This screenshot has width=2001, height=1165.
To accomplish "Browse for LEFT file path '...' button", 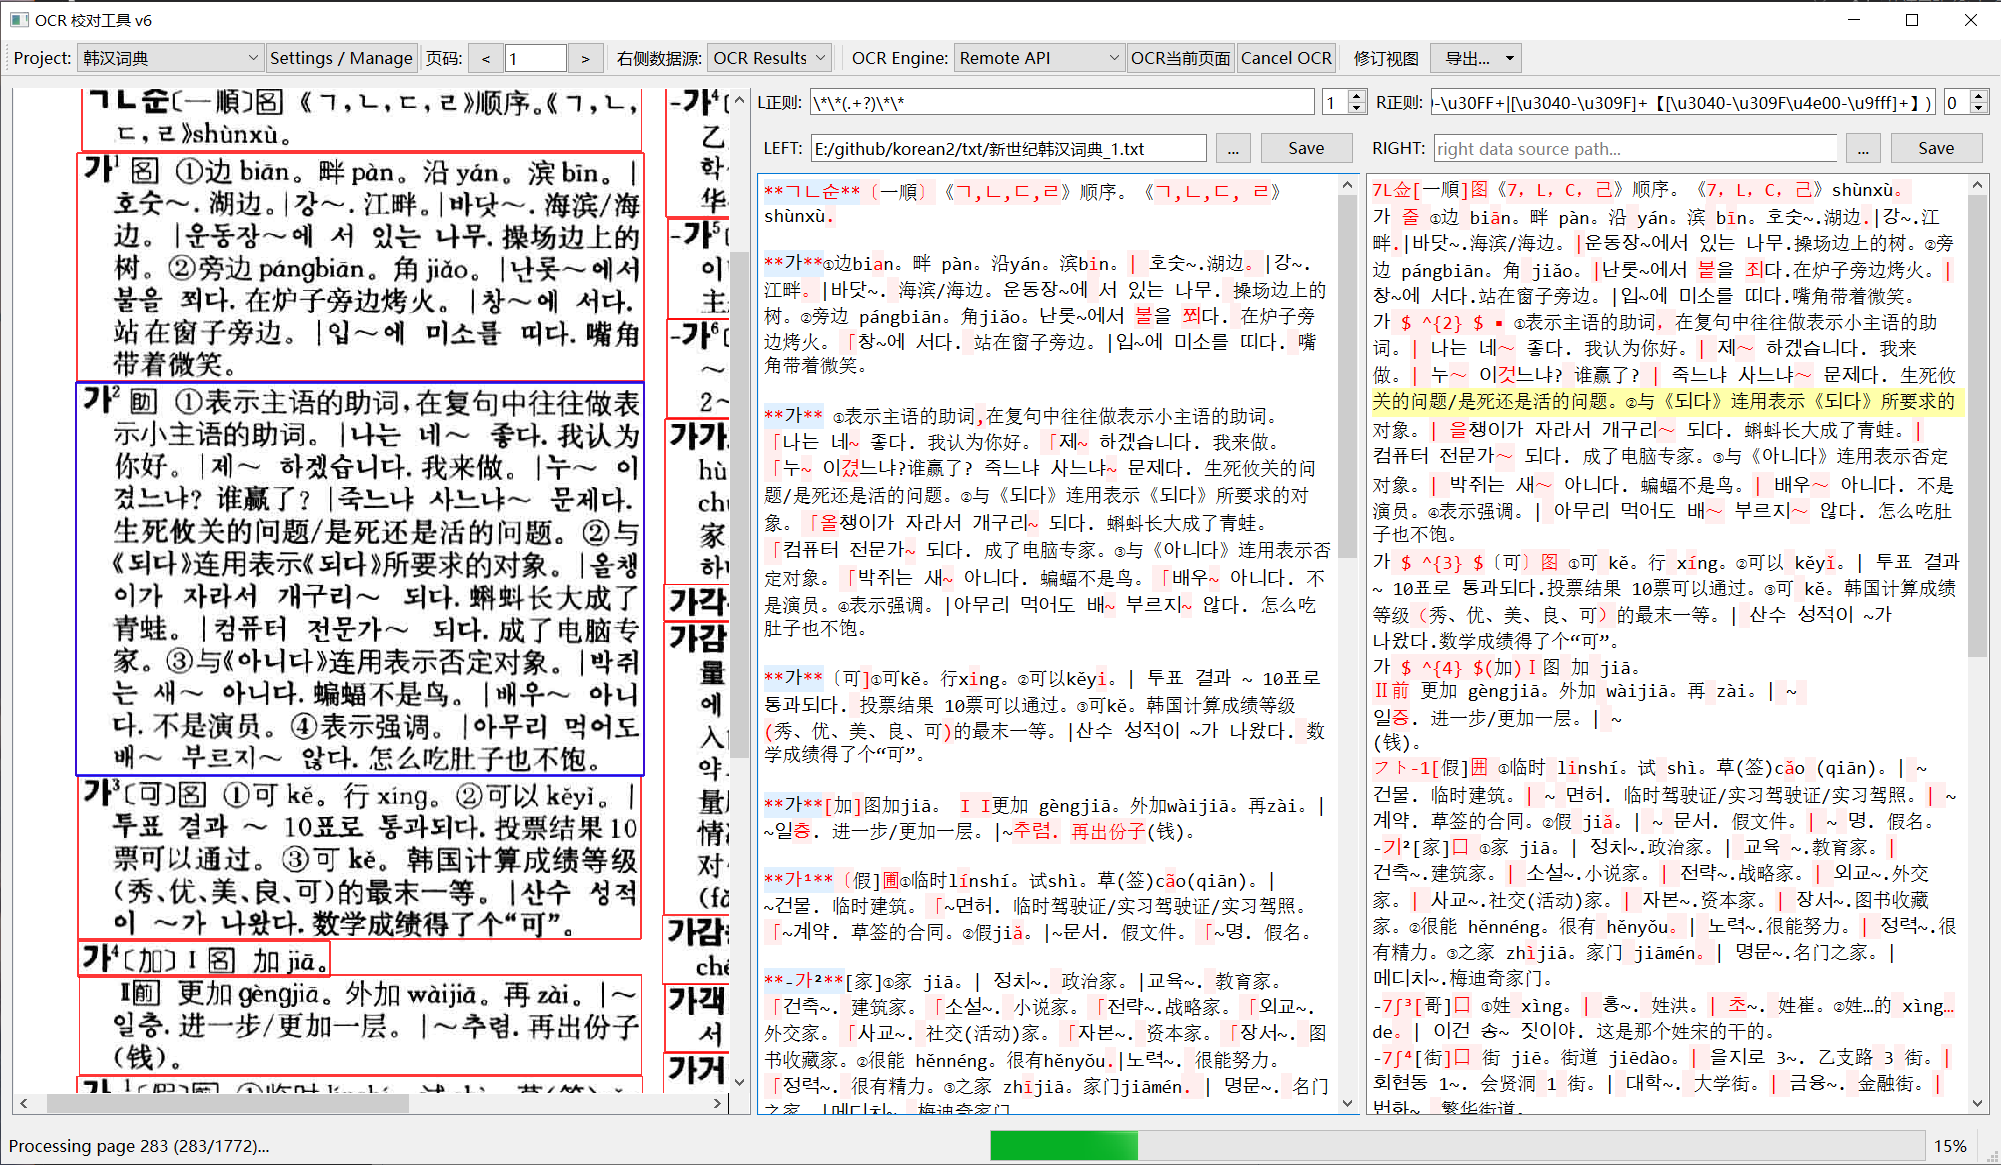I will point(1233,149).
